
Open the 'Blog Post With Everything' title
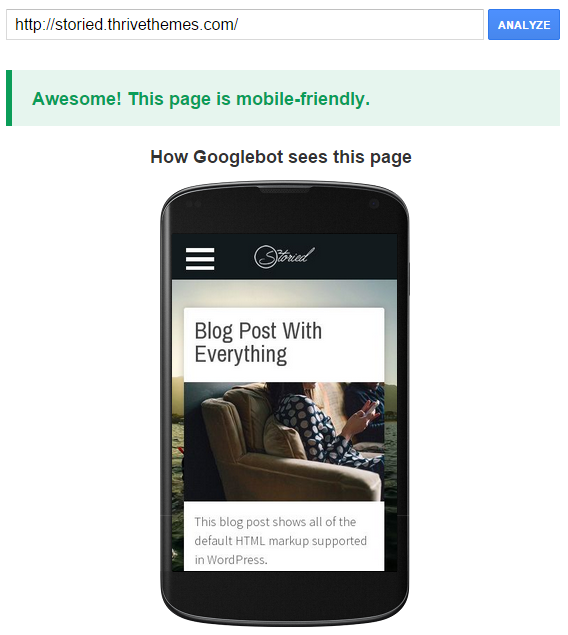point(258,343)
